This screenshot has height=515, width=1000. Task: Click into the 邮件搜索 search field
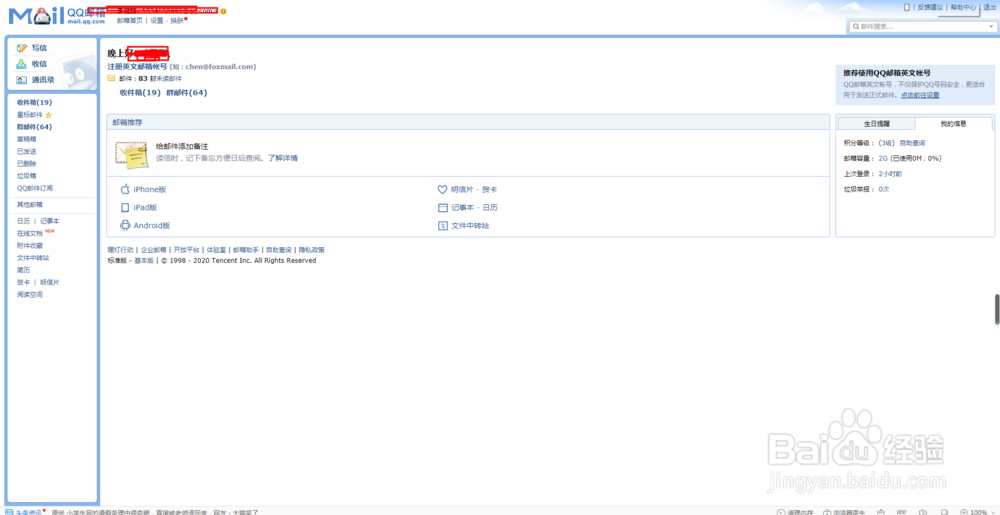pyautogui.click(x=922, y=27)
